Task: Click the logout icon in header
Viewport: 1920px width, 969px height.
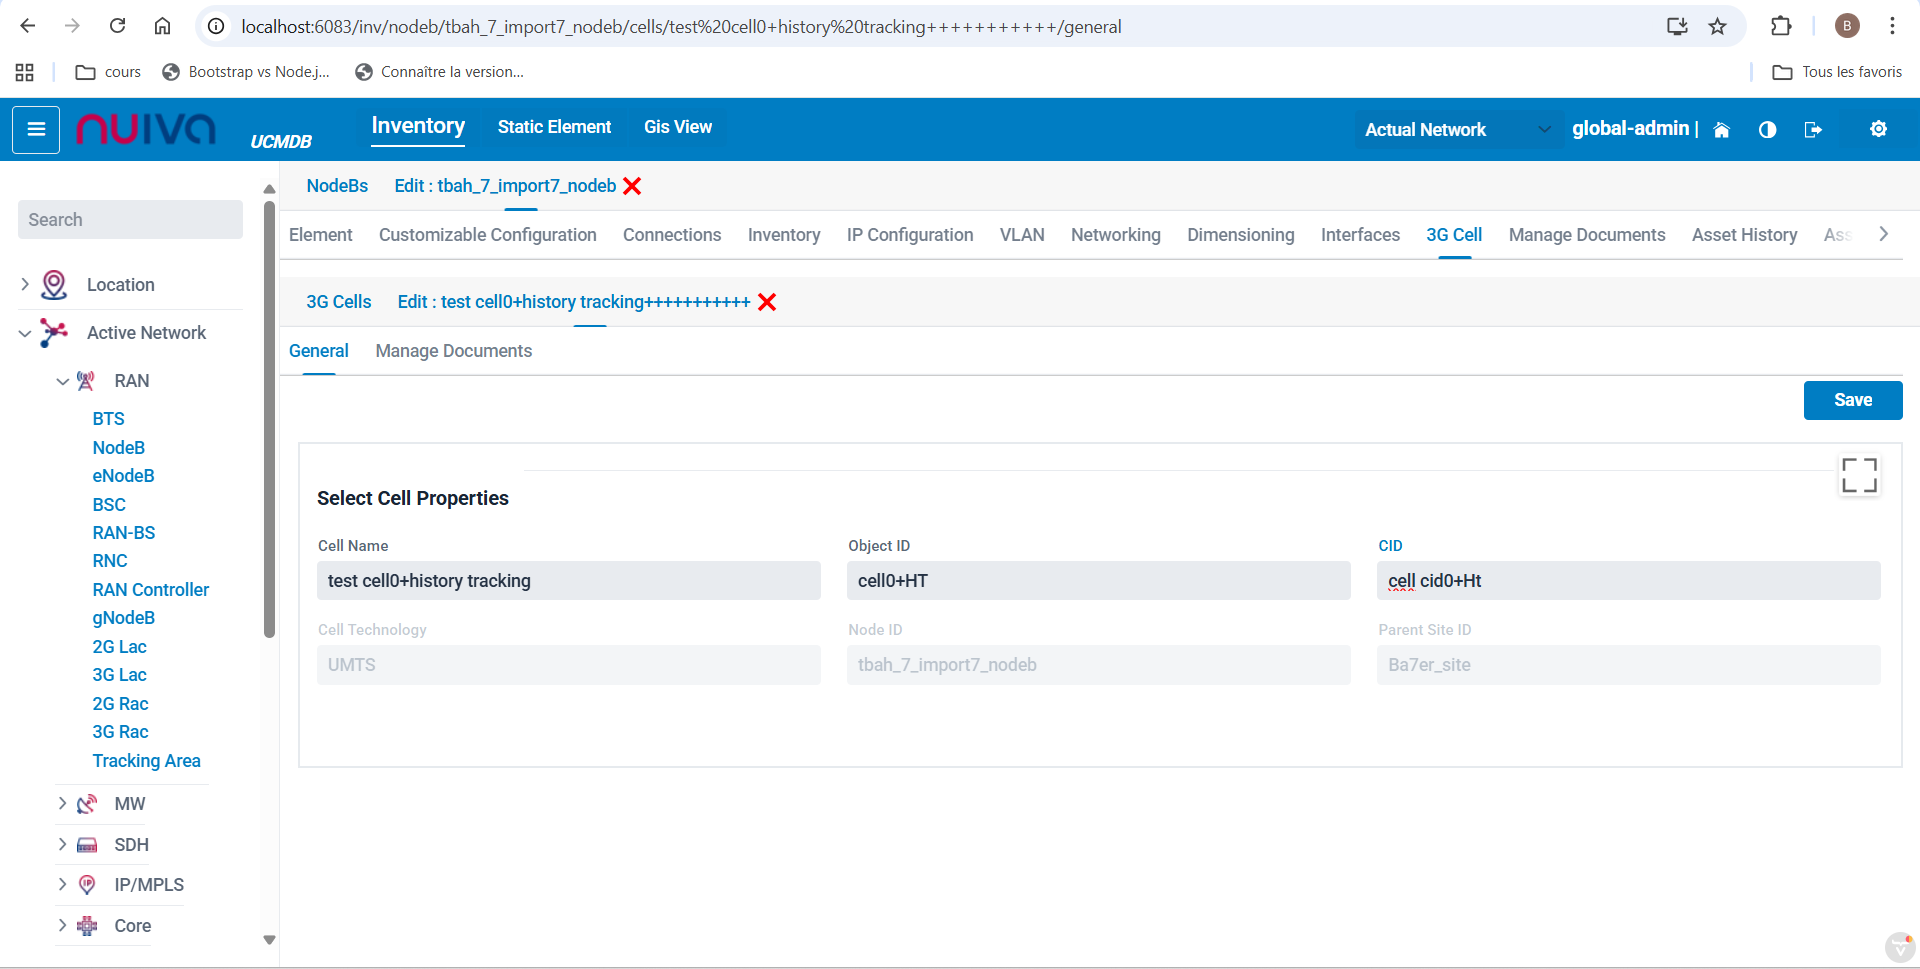Action: (1812, 130)
